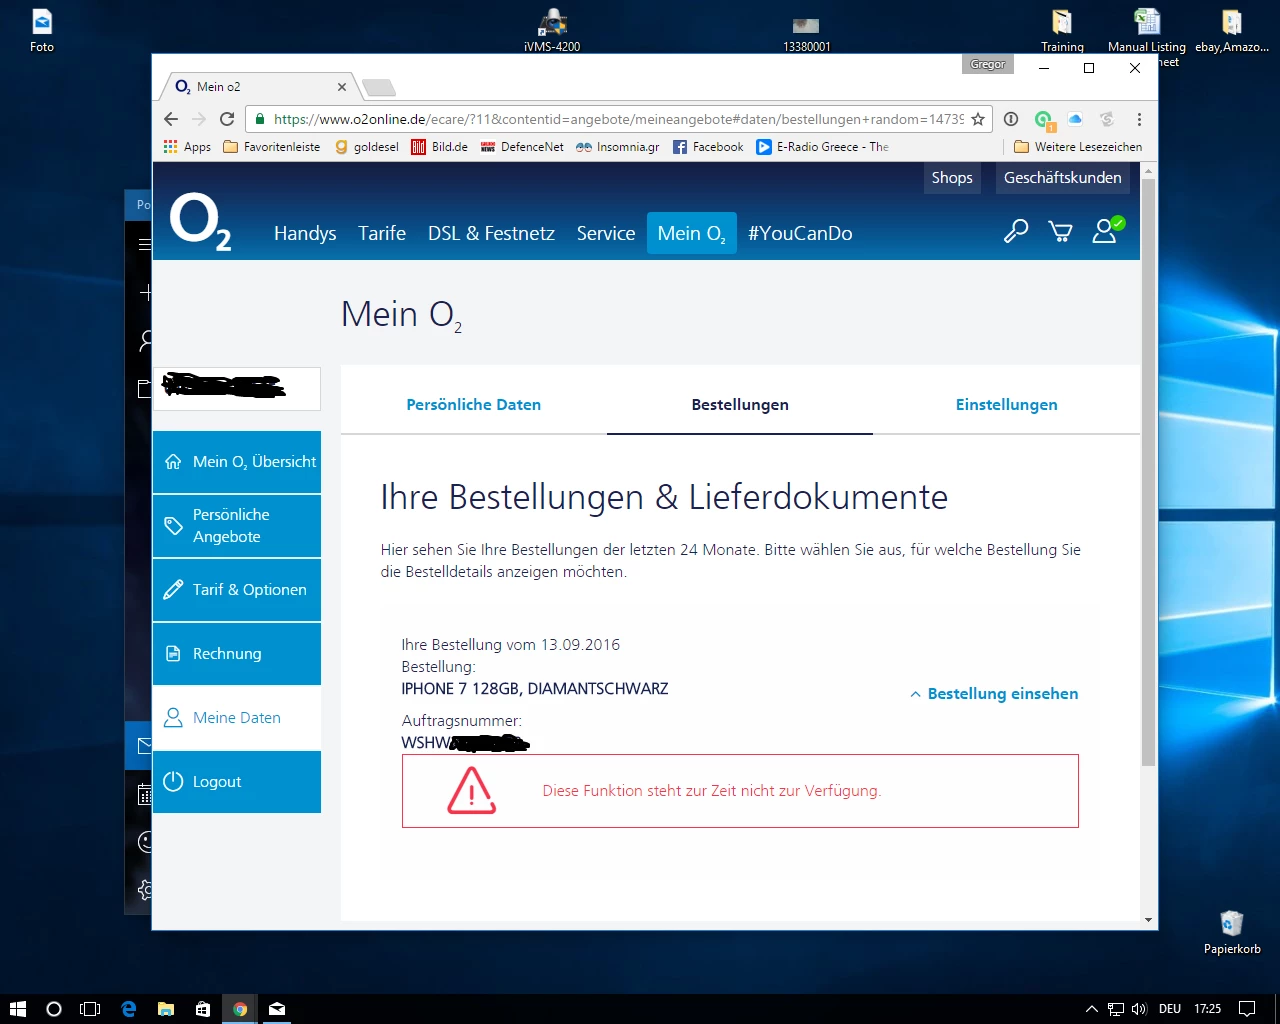Switch to Persönliche Daten tab
Screen dimensions: 1280x1024
pos(474,405)
